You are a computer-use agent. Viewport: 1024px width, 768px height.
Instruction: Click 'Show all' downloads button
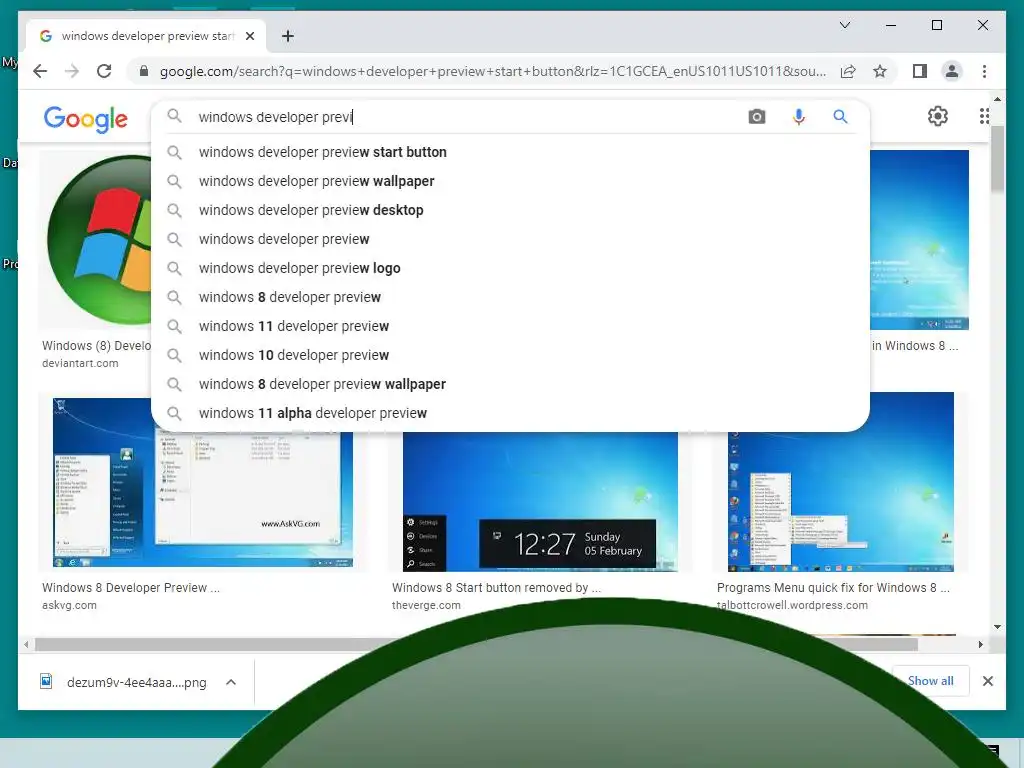931,681
